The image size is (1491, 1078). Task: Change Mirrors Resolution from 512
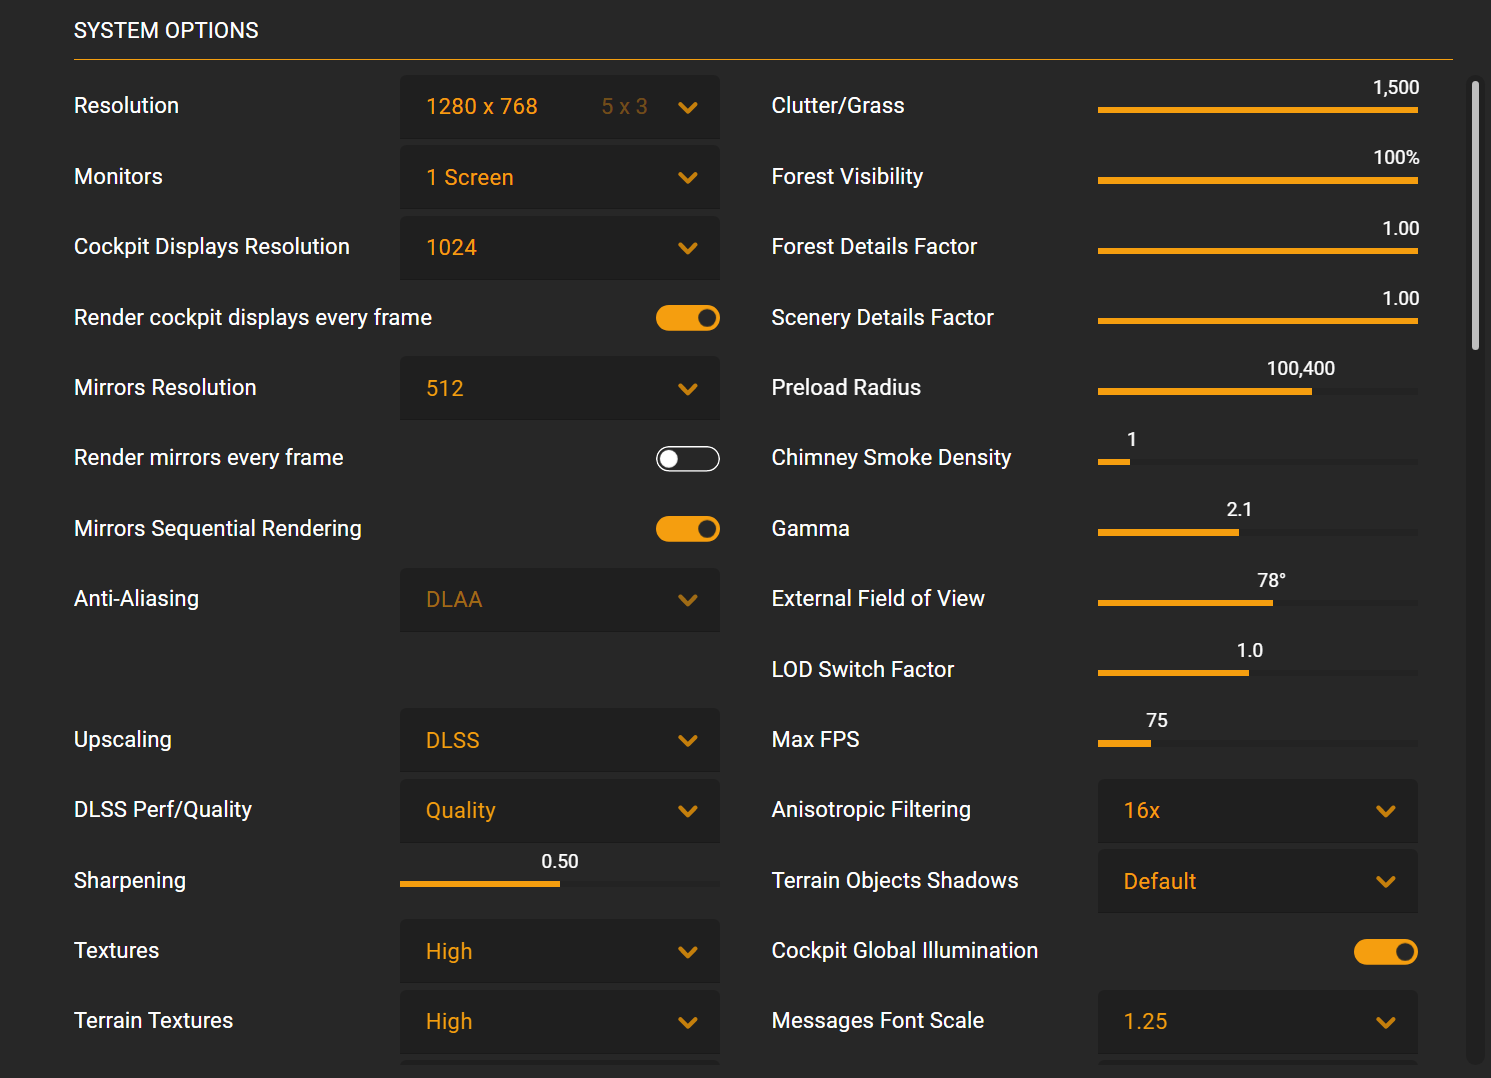559,389
